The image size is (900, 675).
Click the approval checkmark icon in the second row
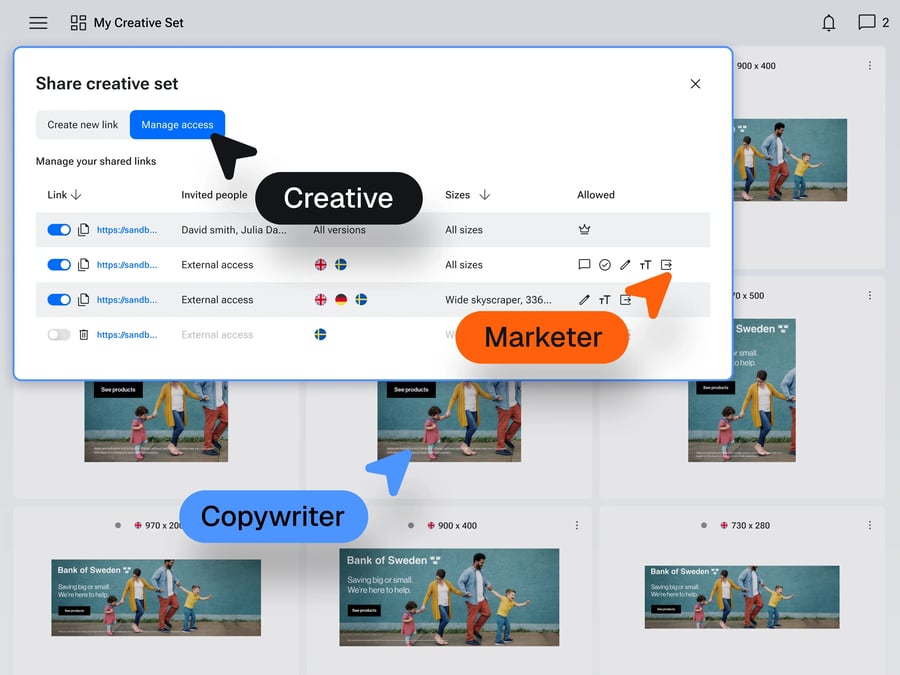tap(605, 265)
